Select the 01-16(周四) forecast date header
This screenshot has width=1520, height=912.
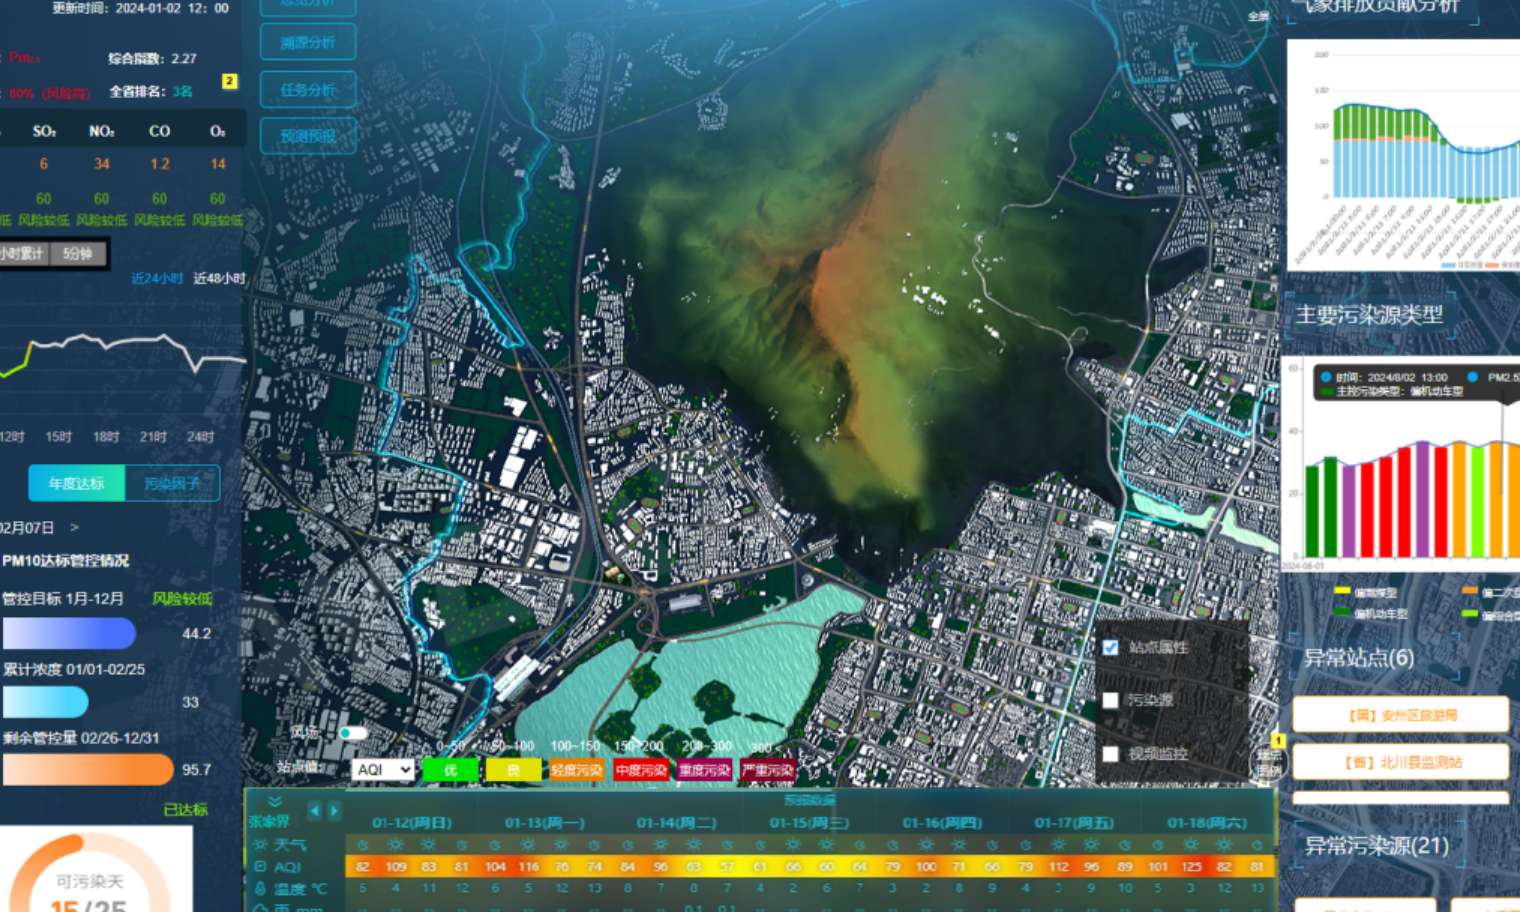[x=942, y=822]
